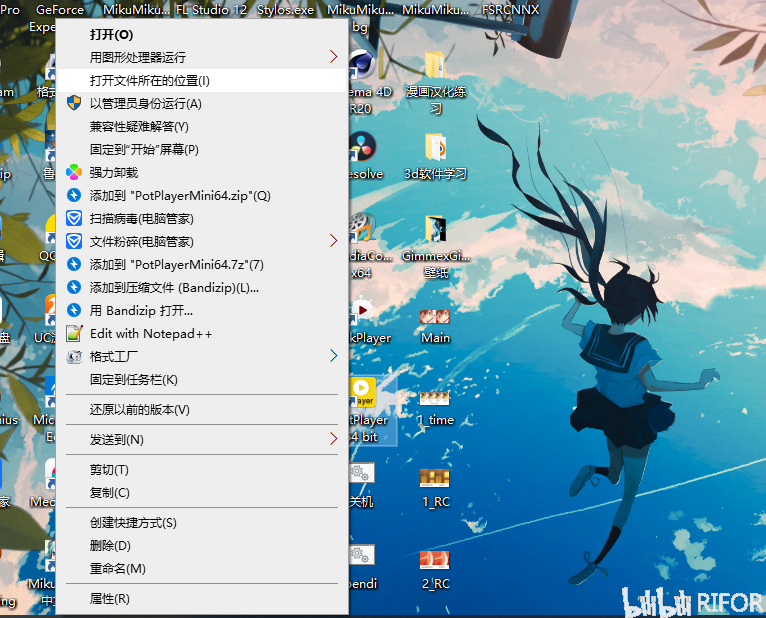Image resolution: width=766 pixels, height=618 pixels.
Task: Run as administrator 以管理员身份运行(A)
Action: pos(201,104)
